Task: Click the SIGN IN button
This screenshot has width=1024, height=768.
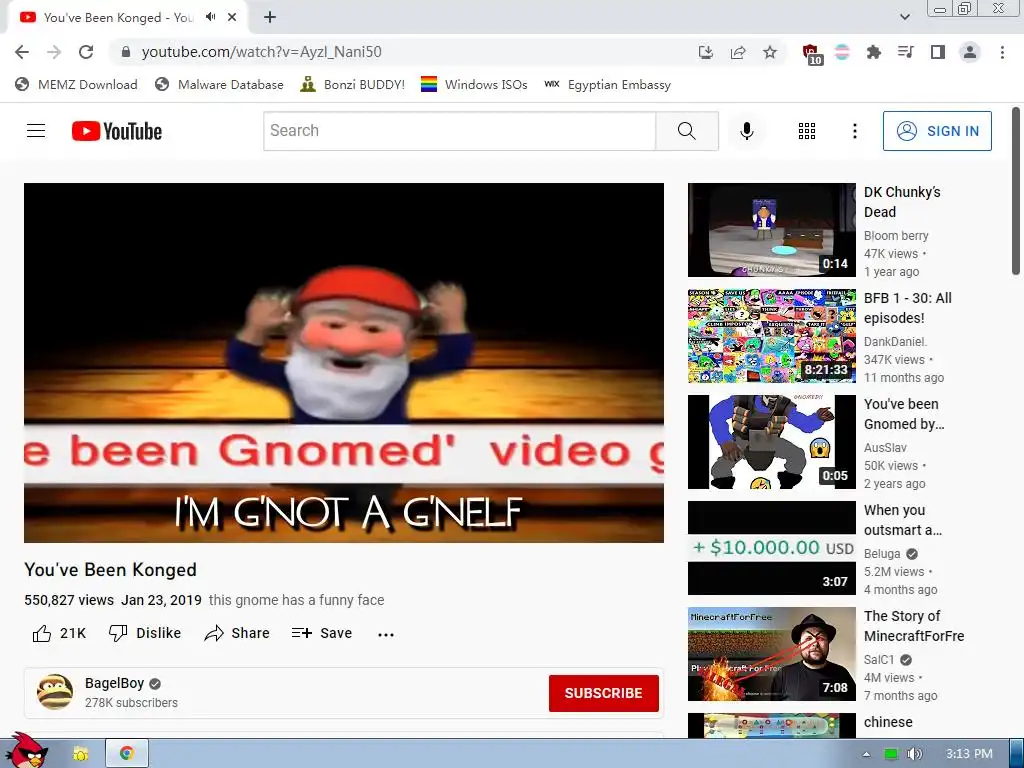Action: pos(936,131)
